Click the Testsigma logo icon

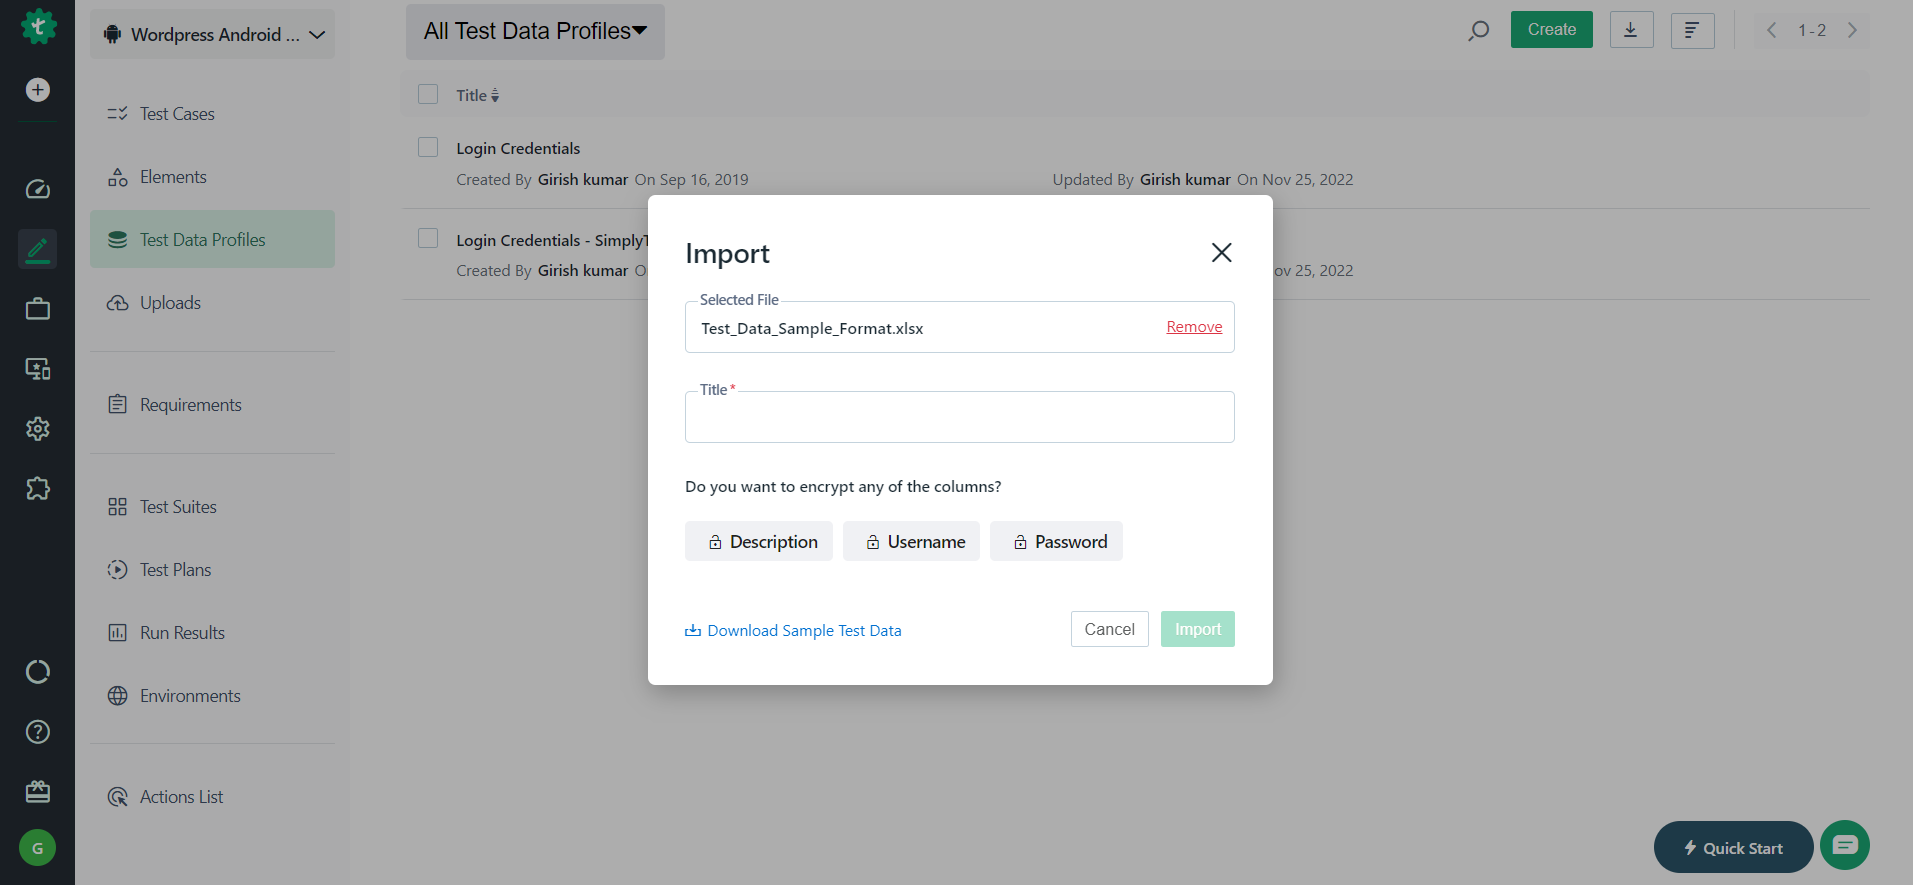38,27
